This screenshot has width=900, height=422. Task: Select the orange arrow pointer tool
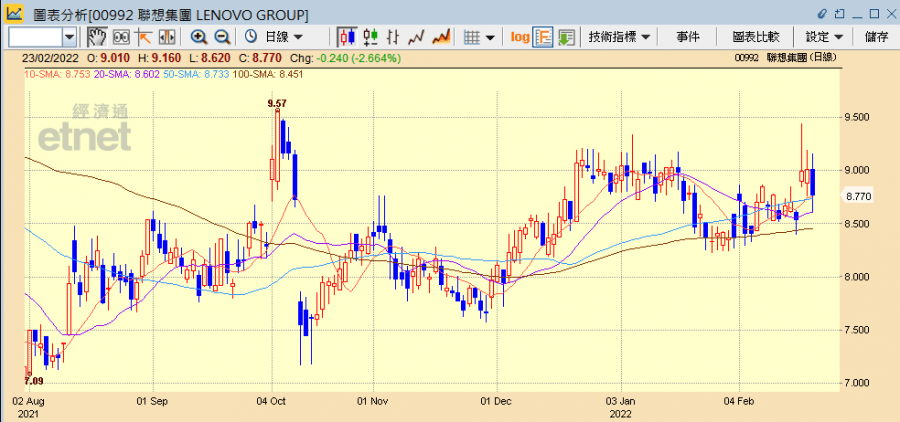143,37
